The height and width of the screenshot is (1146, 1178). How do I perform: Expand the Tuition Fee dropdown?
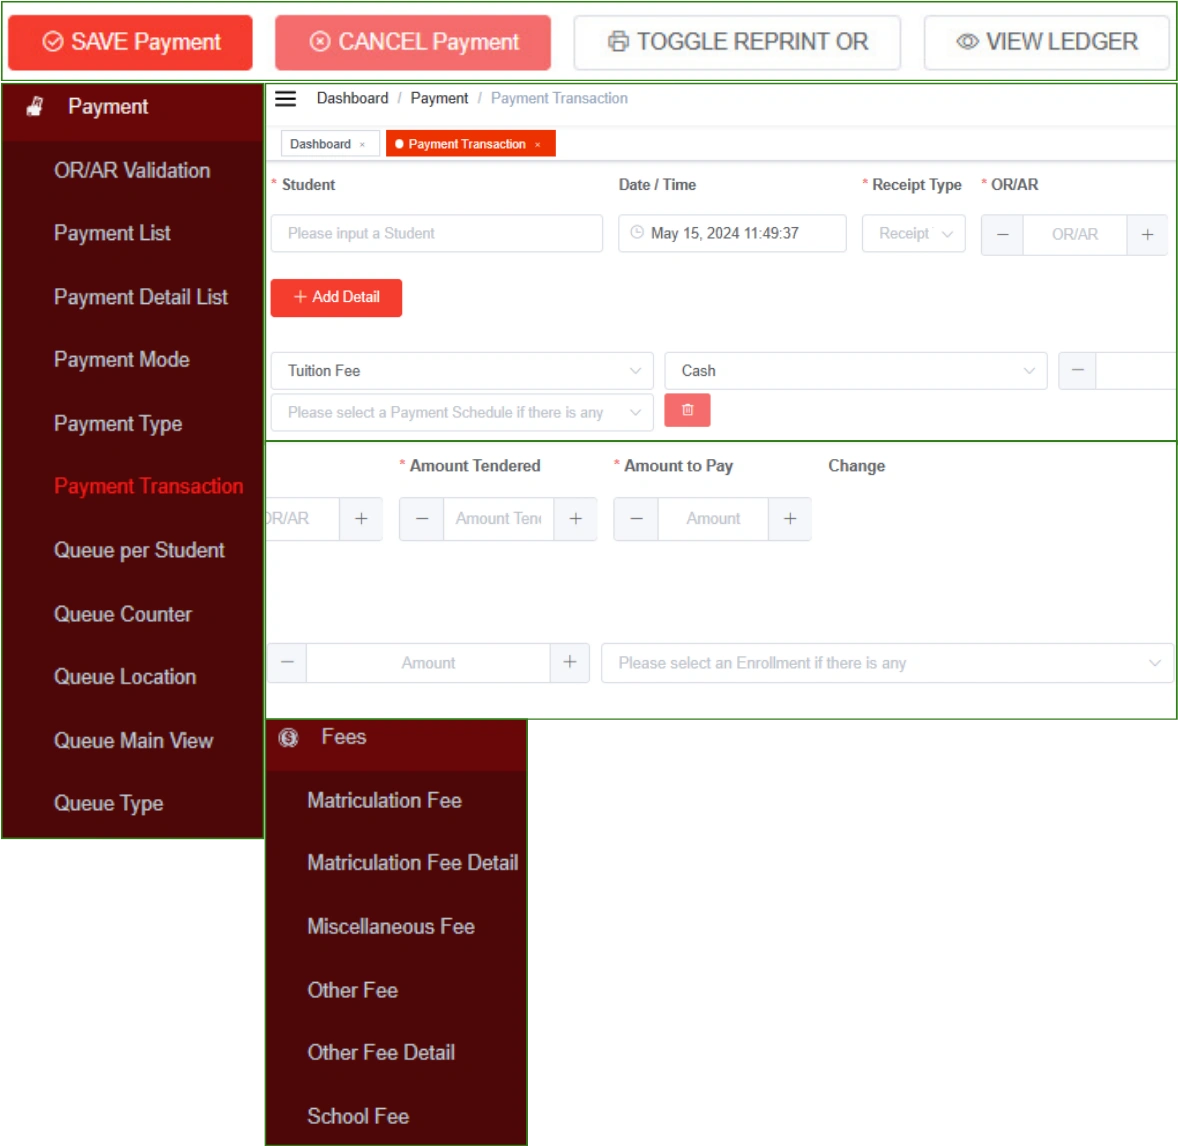462,371
